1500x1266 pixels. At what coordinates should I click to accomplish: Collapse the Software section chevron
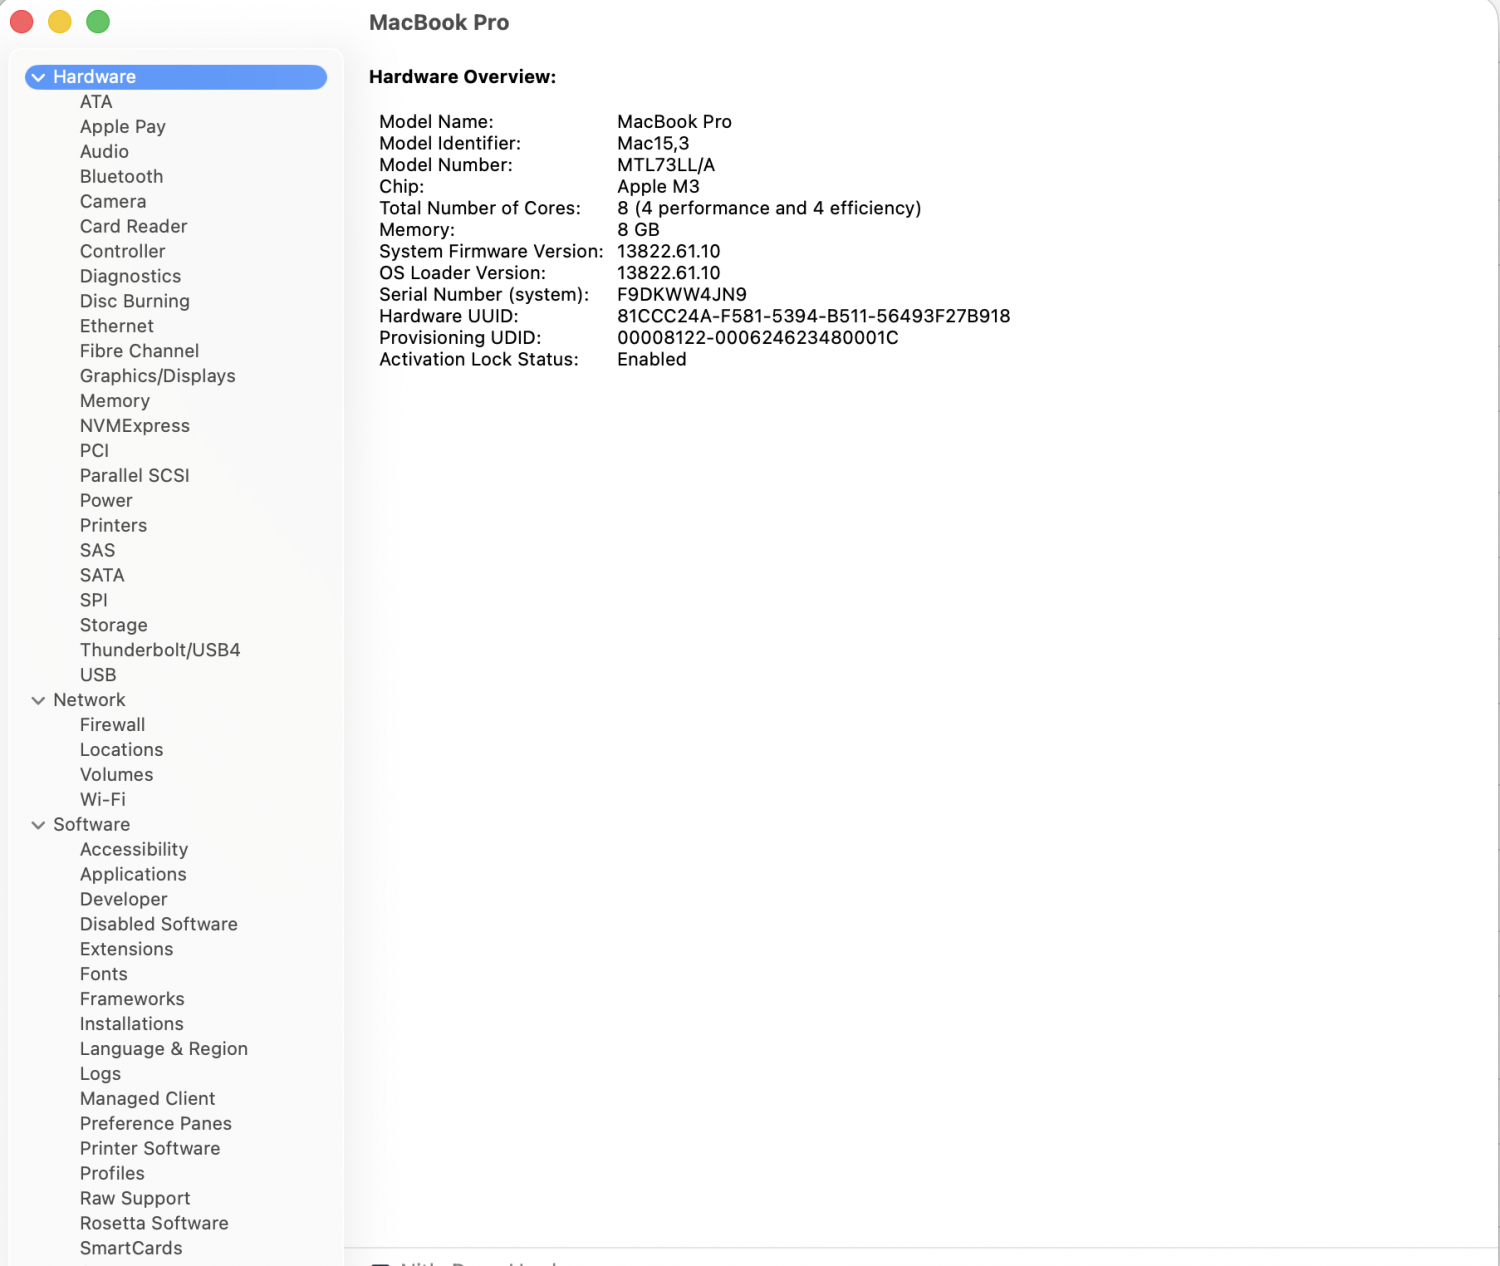coord(38,825)
